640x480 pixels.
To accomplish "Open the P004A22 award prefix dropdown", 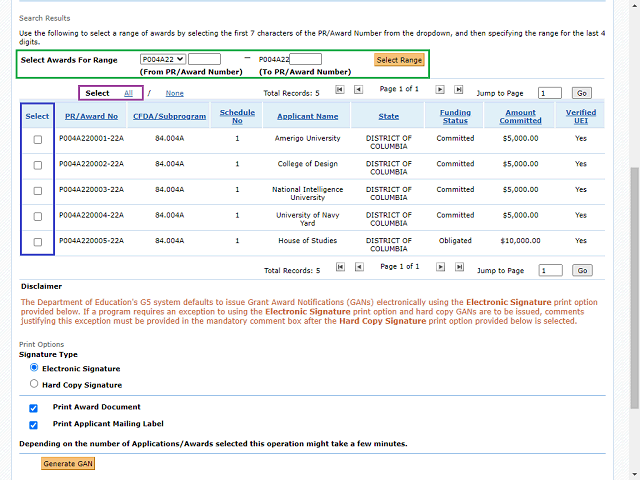I will (163, 59).
